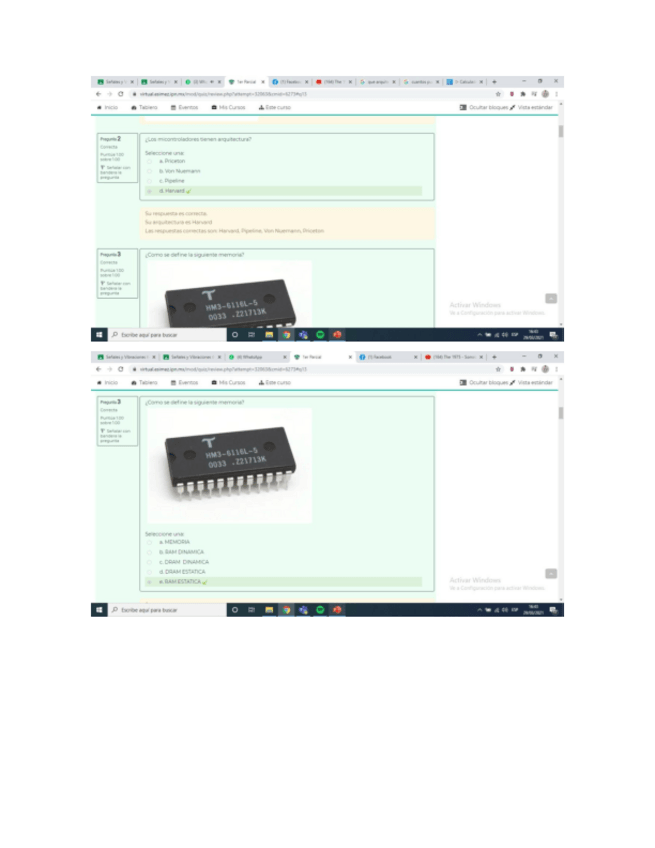Flag Pregunta 2 with the bandera icon

pyautogui.click(x=102, y=167)
